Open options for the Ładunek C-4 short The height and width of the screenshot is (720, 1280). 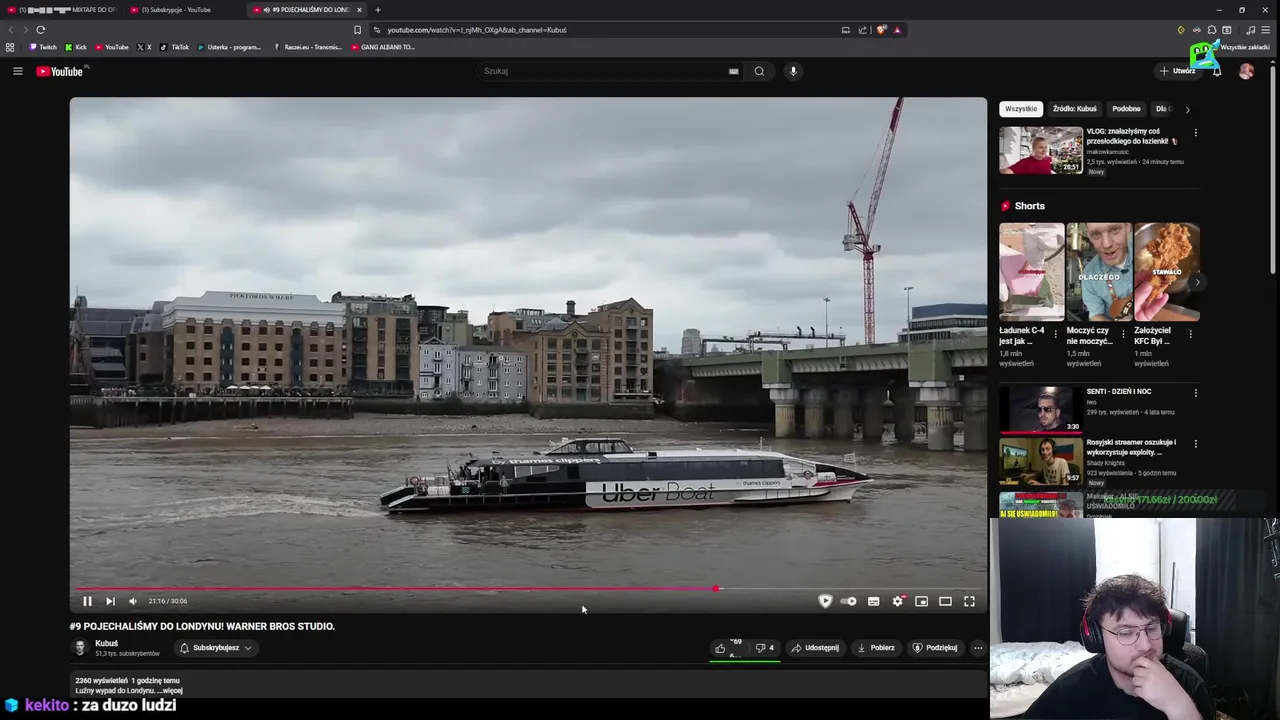click(x=1055, y=334)
